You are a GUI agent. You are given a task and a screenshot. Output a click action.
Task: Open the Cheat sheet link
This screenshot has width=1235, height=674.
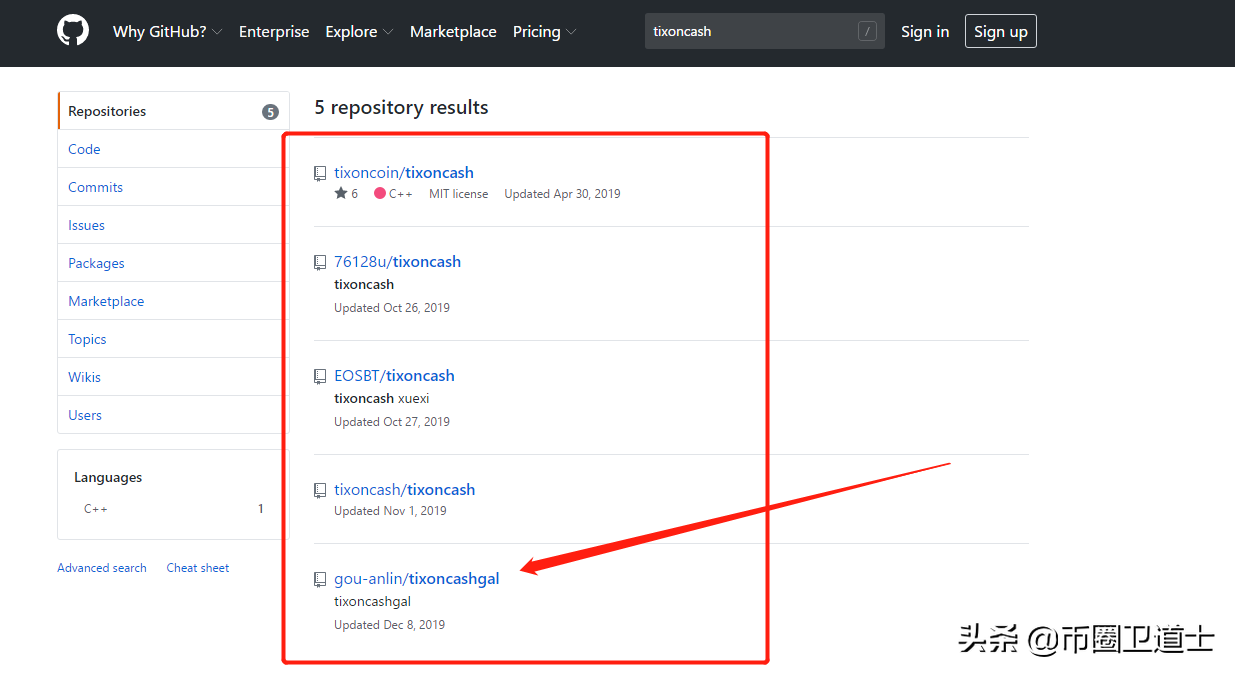tap(198, 568)
